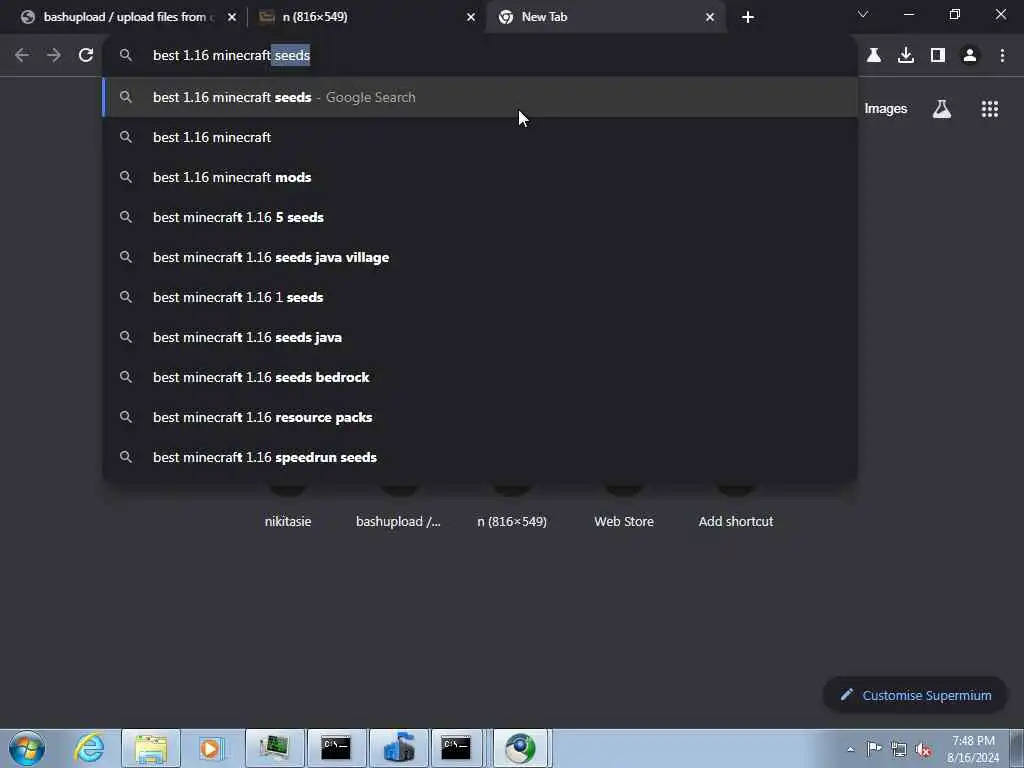Open a new tab with plus button

(x=748, y=17)
